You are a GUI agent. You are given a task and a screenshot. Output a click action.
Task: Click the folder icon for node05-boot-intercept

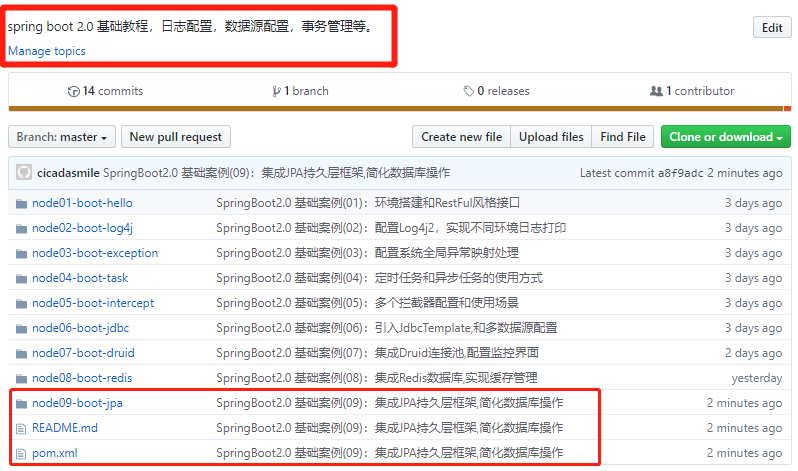click(x=21, y=303)
